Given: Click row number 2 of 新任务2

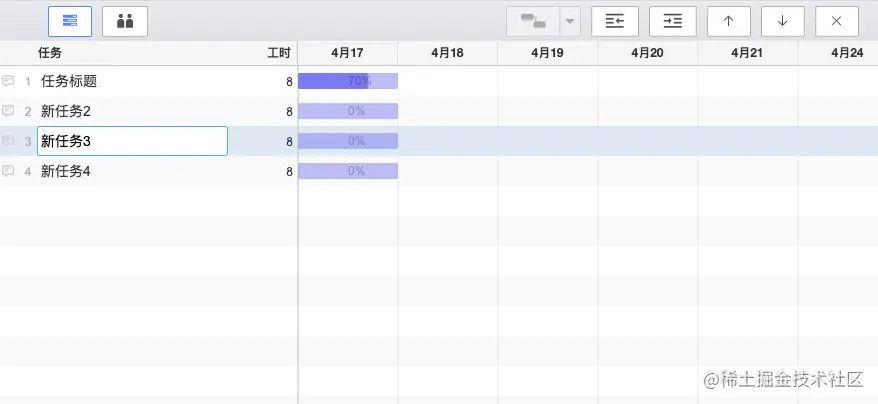Looking at the screenshot, I should point(28,112).
